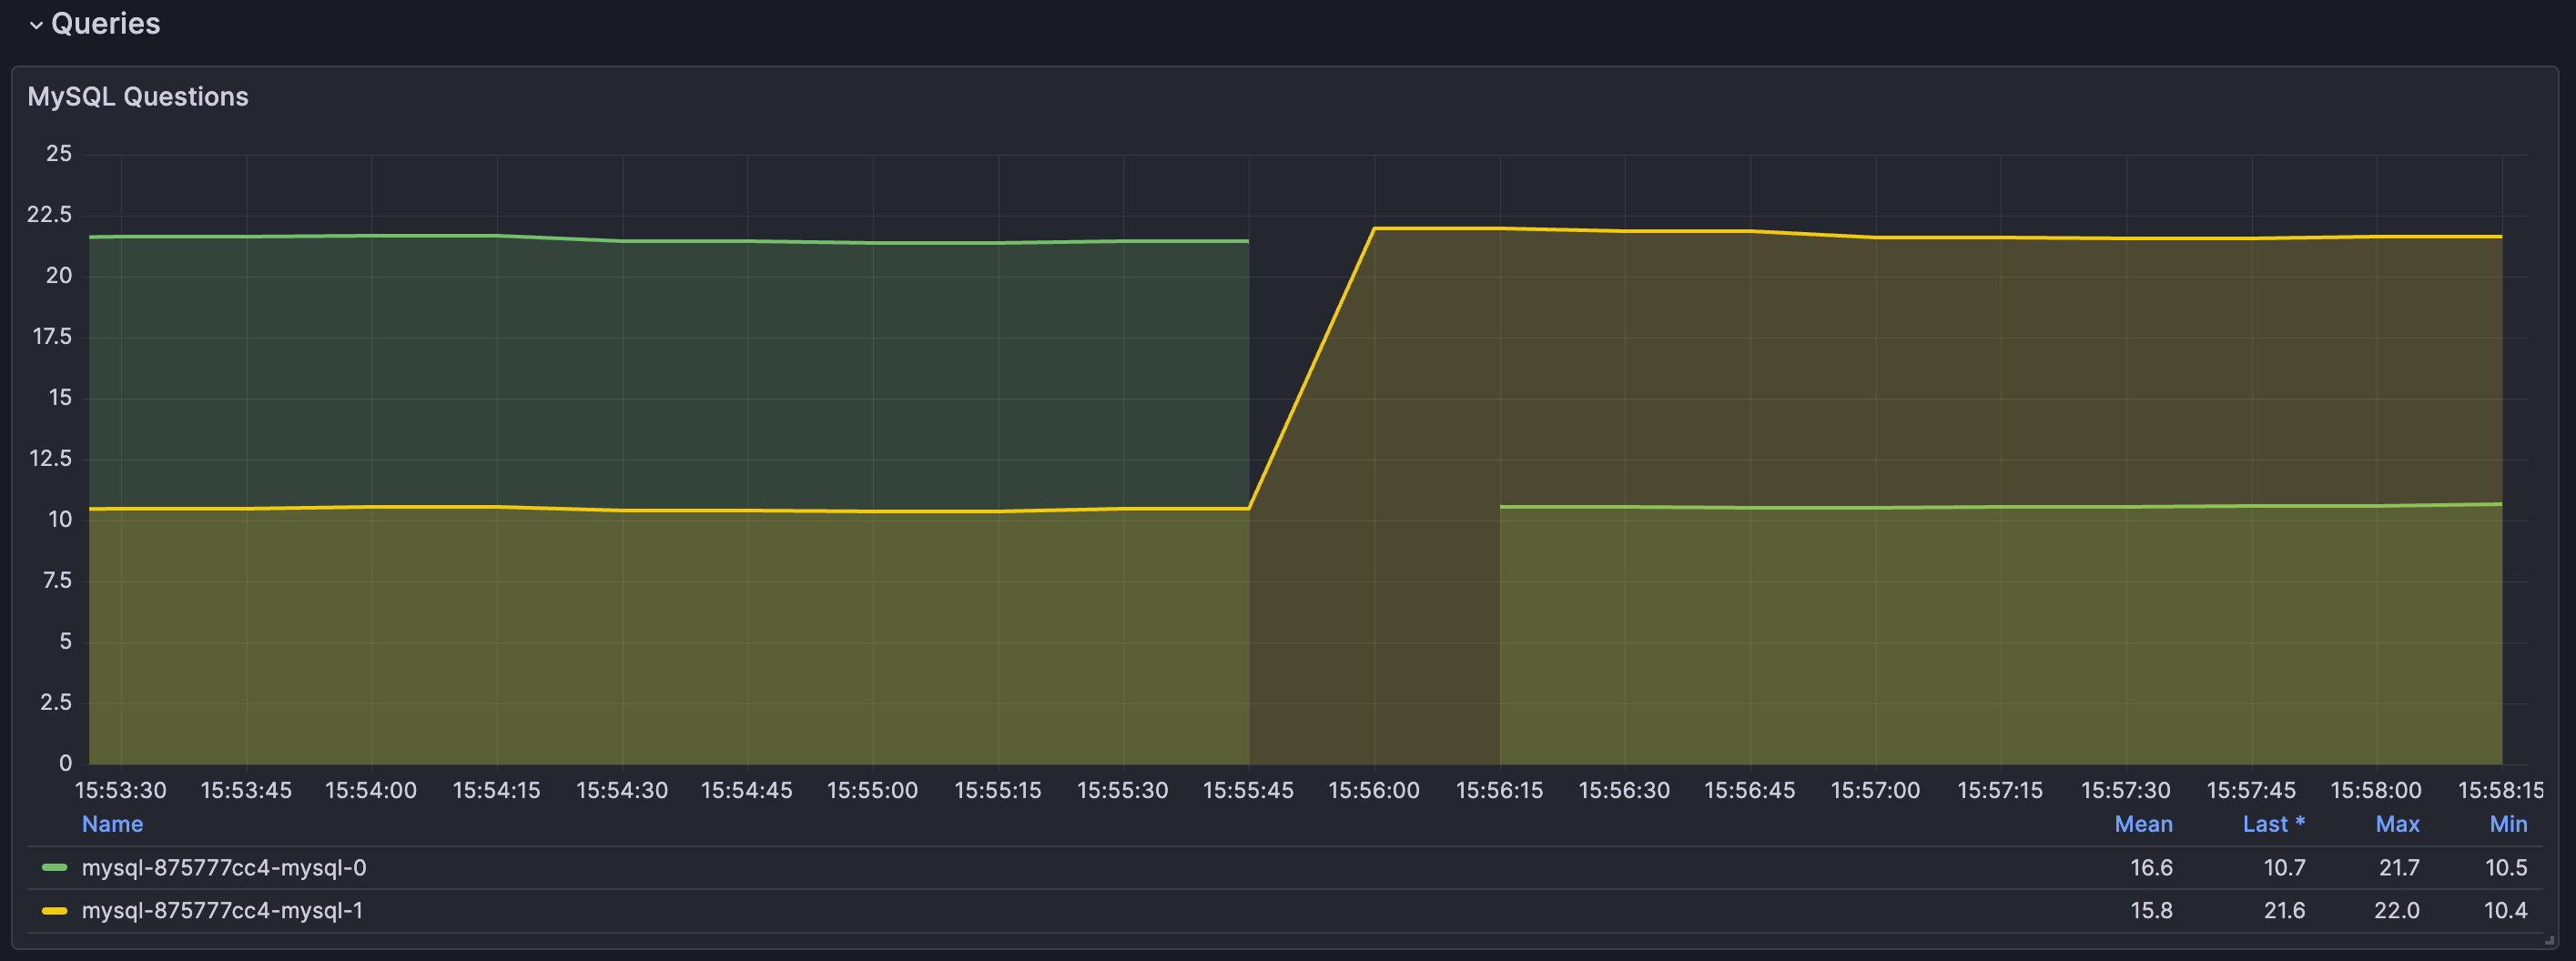Click the yellow mysql-1 legend color swatch
Screen dimensions: 2576x961
54,911
